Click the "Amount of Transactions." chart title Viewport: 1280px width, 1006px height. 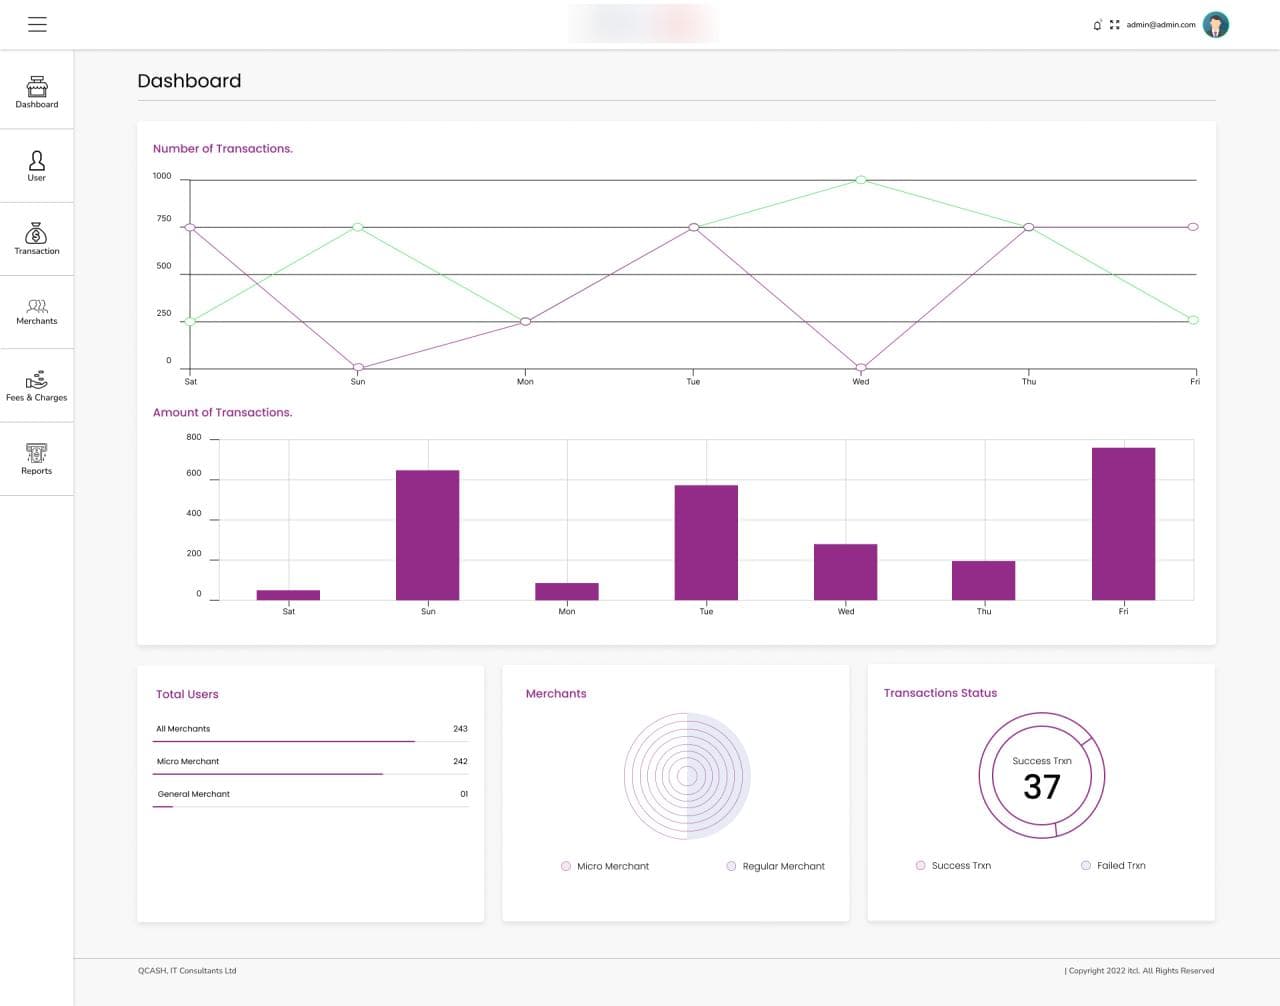(223, 413)
